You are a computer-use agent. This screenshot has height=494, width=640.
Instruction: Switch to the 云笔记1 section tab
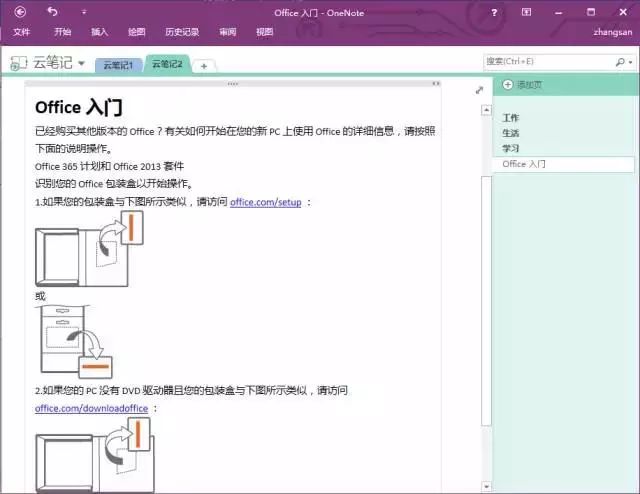(118, 65)
